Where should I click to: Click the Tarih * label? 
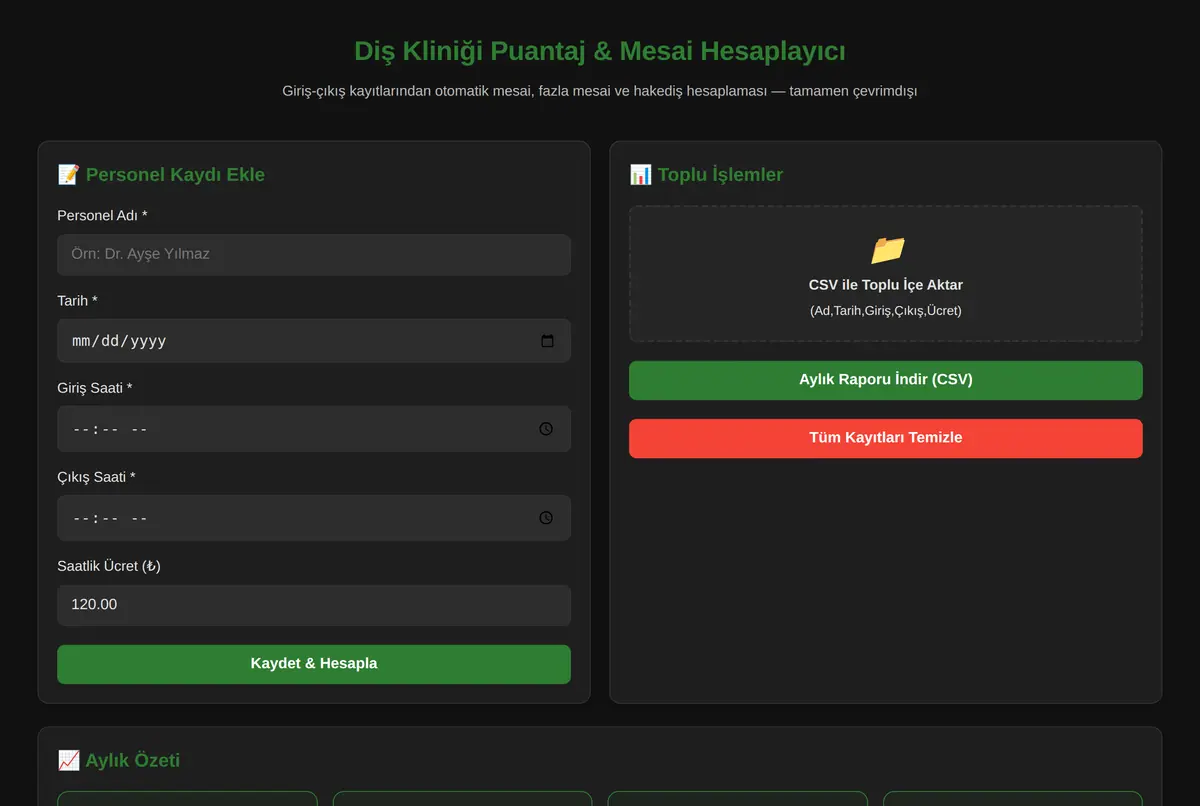(77, 301)
